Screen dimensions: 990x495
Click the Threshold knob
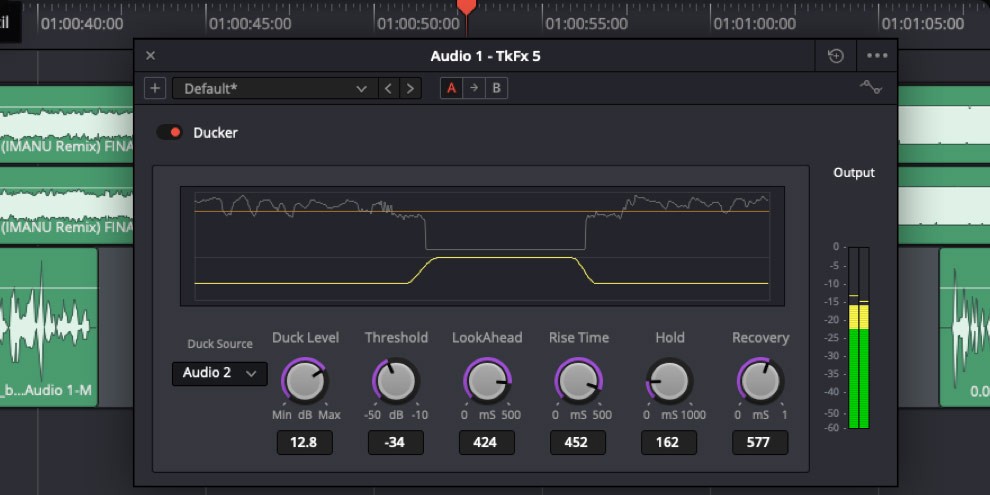tap(396, 380)
